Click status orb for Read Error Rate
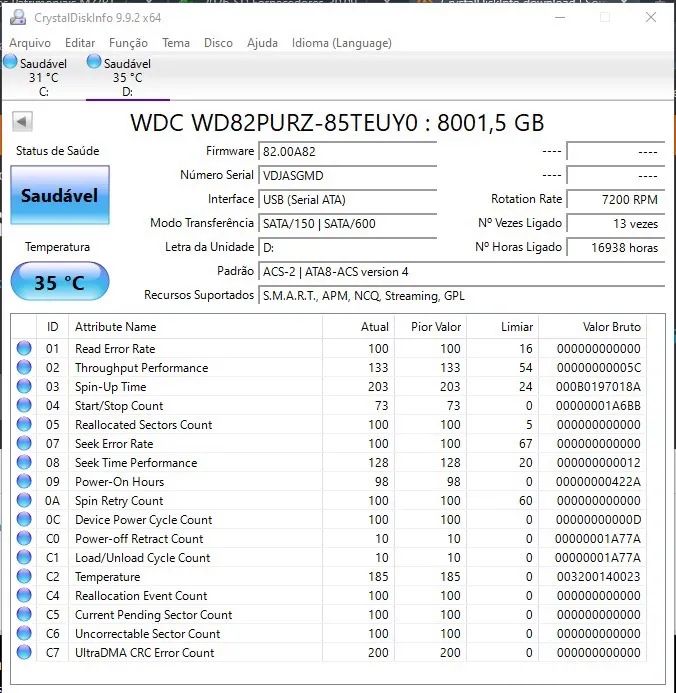 [24, 348]
